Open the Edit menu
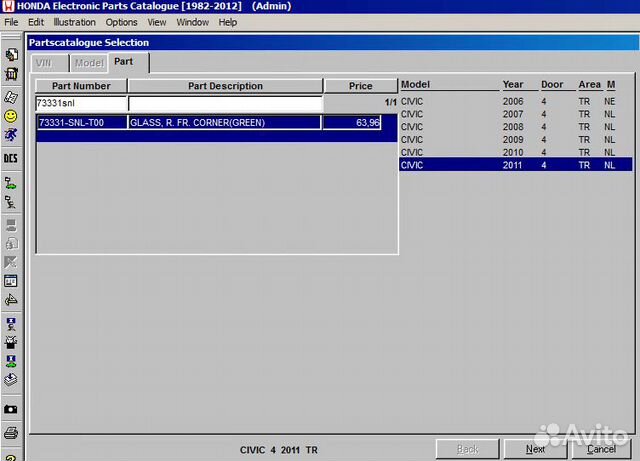Viewport: 640px width, 461px height. click(36, 22)
